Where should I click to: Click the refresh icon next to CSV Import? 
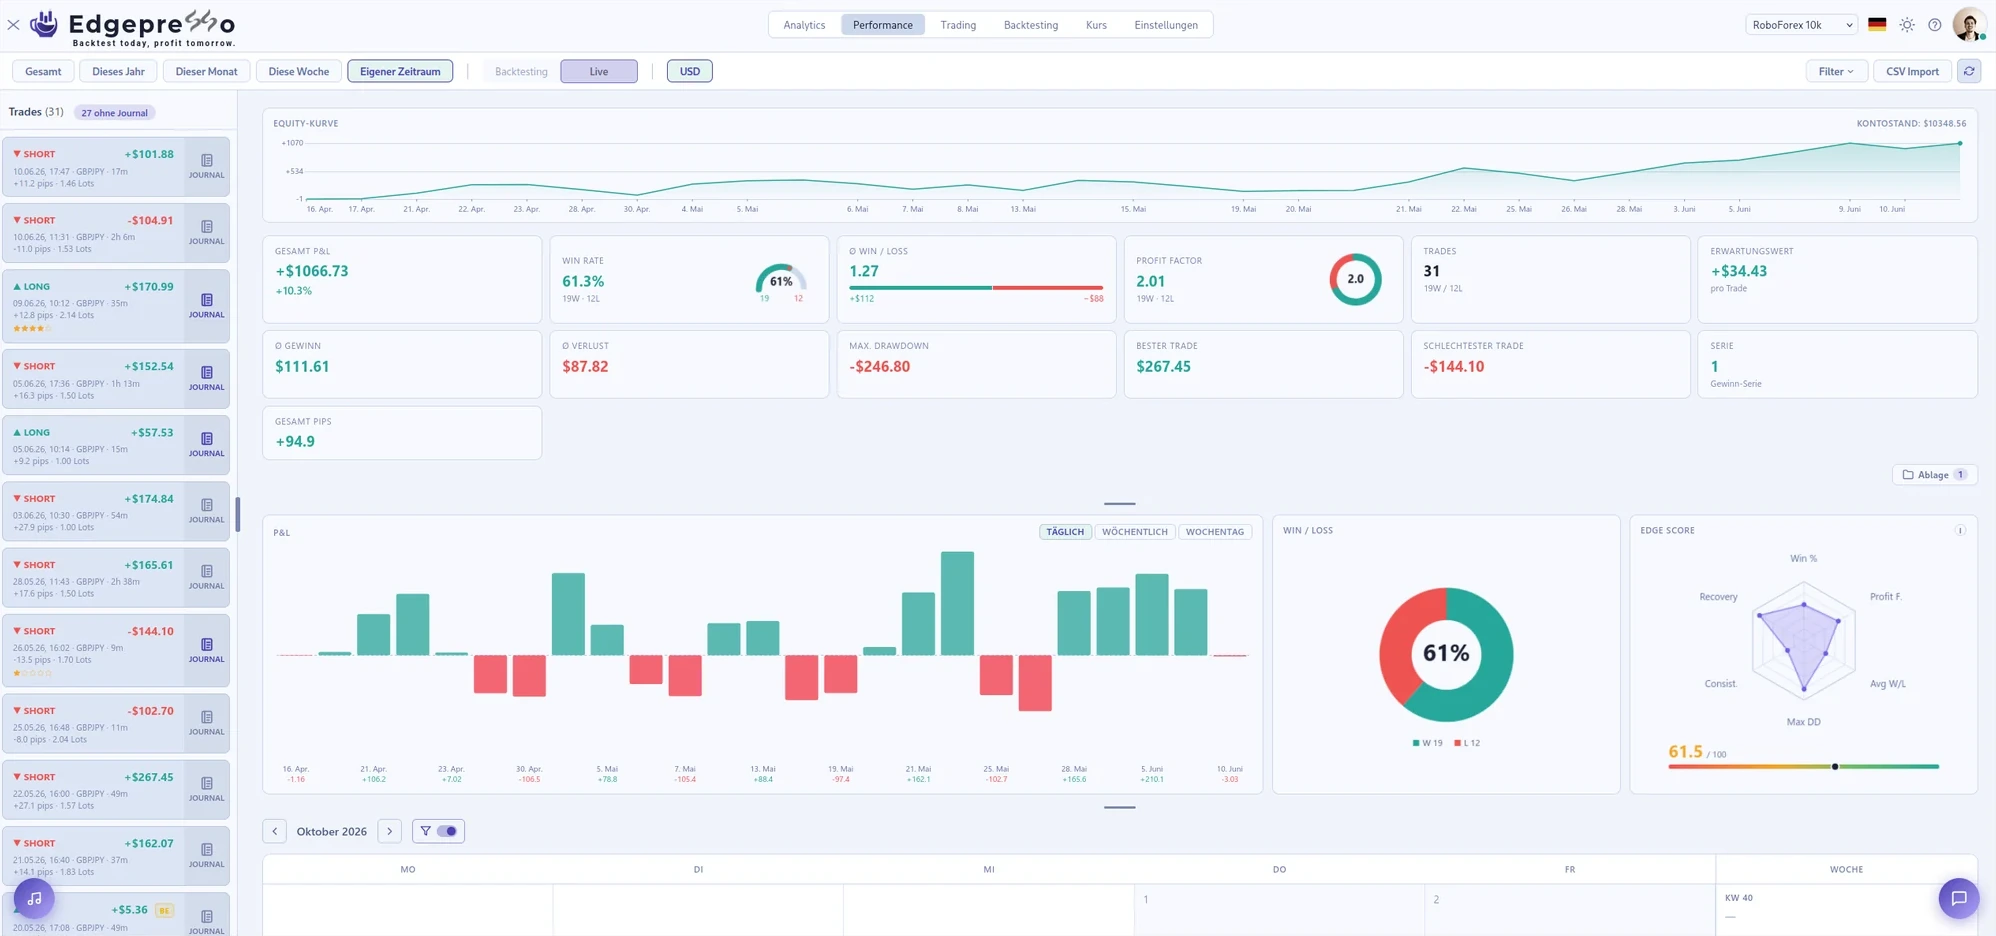(x=1969, y=71)
